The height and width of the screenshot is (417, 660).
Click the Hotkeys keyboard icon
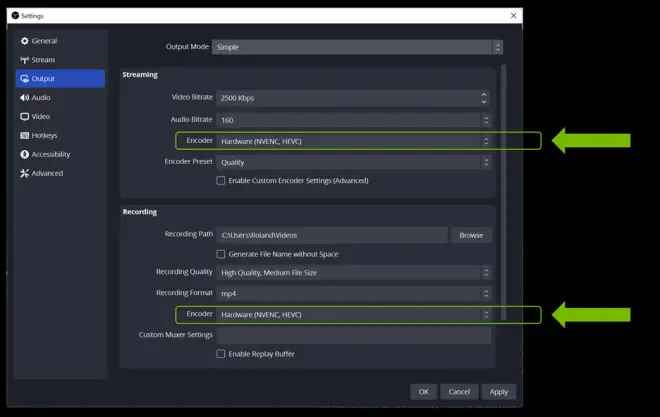tap(24, 135)
